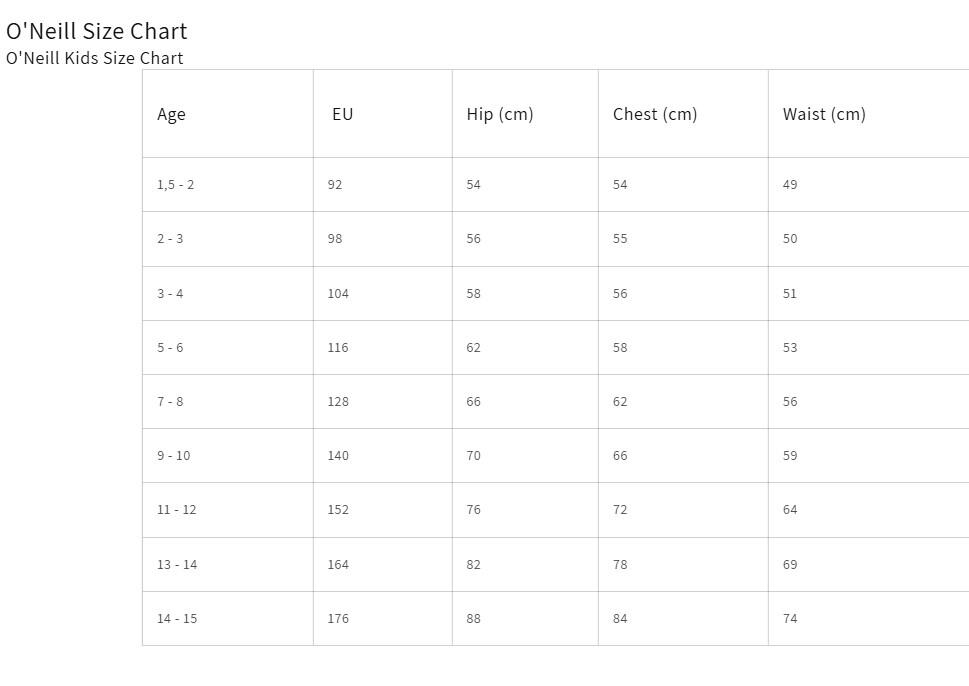
Task: Click the waist value 69 cell
Action: (x=869, y=564)
